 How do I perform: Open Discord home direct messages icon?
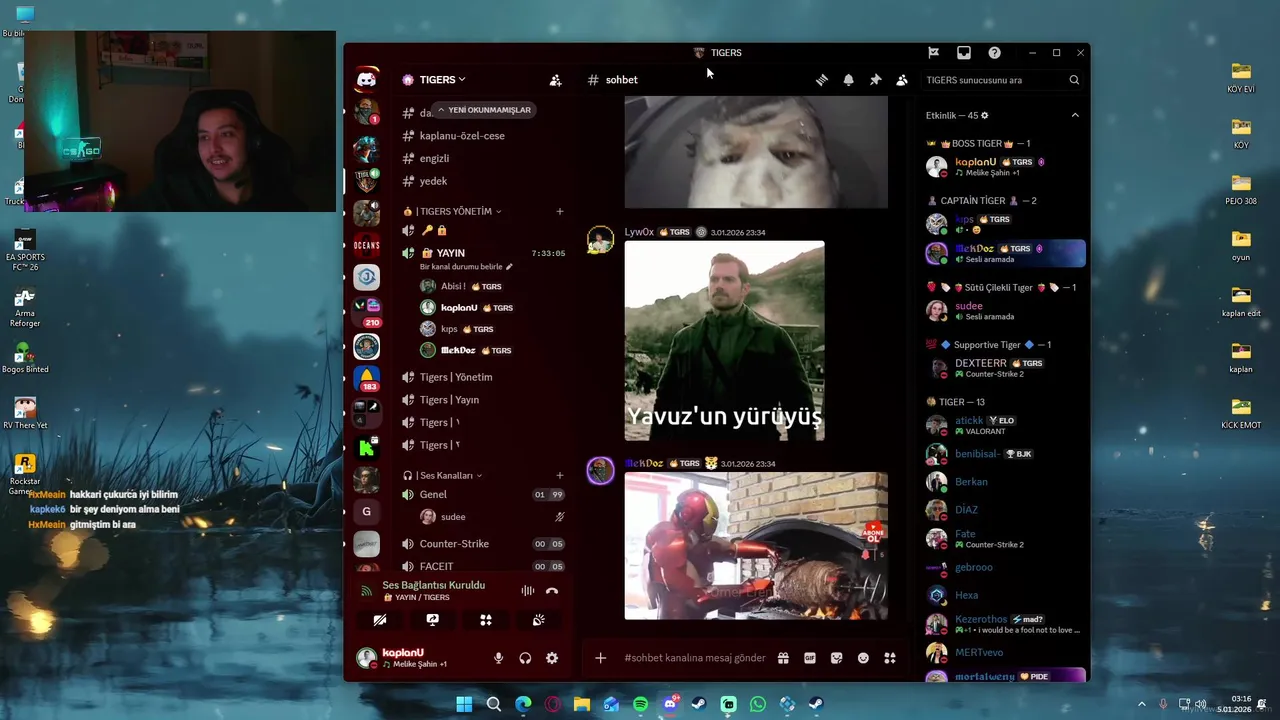[367, 80]
